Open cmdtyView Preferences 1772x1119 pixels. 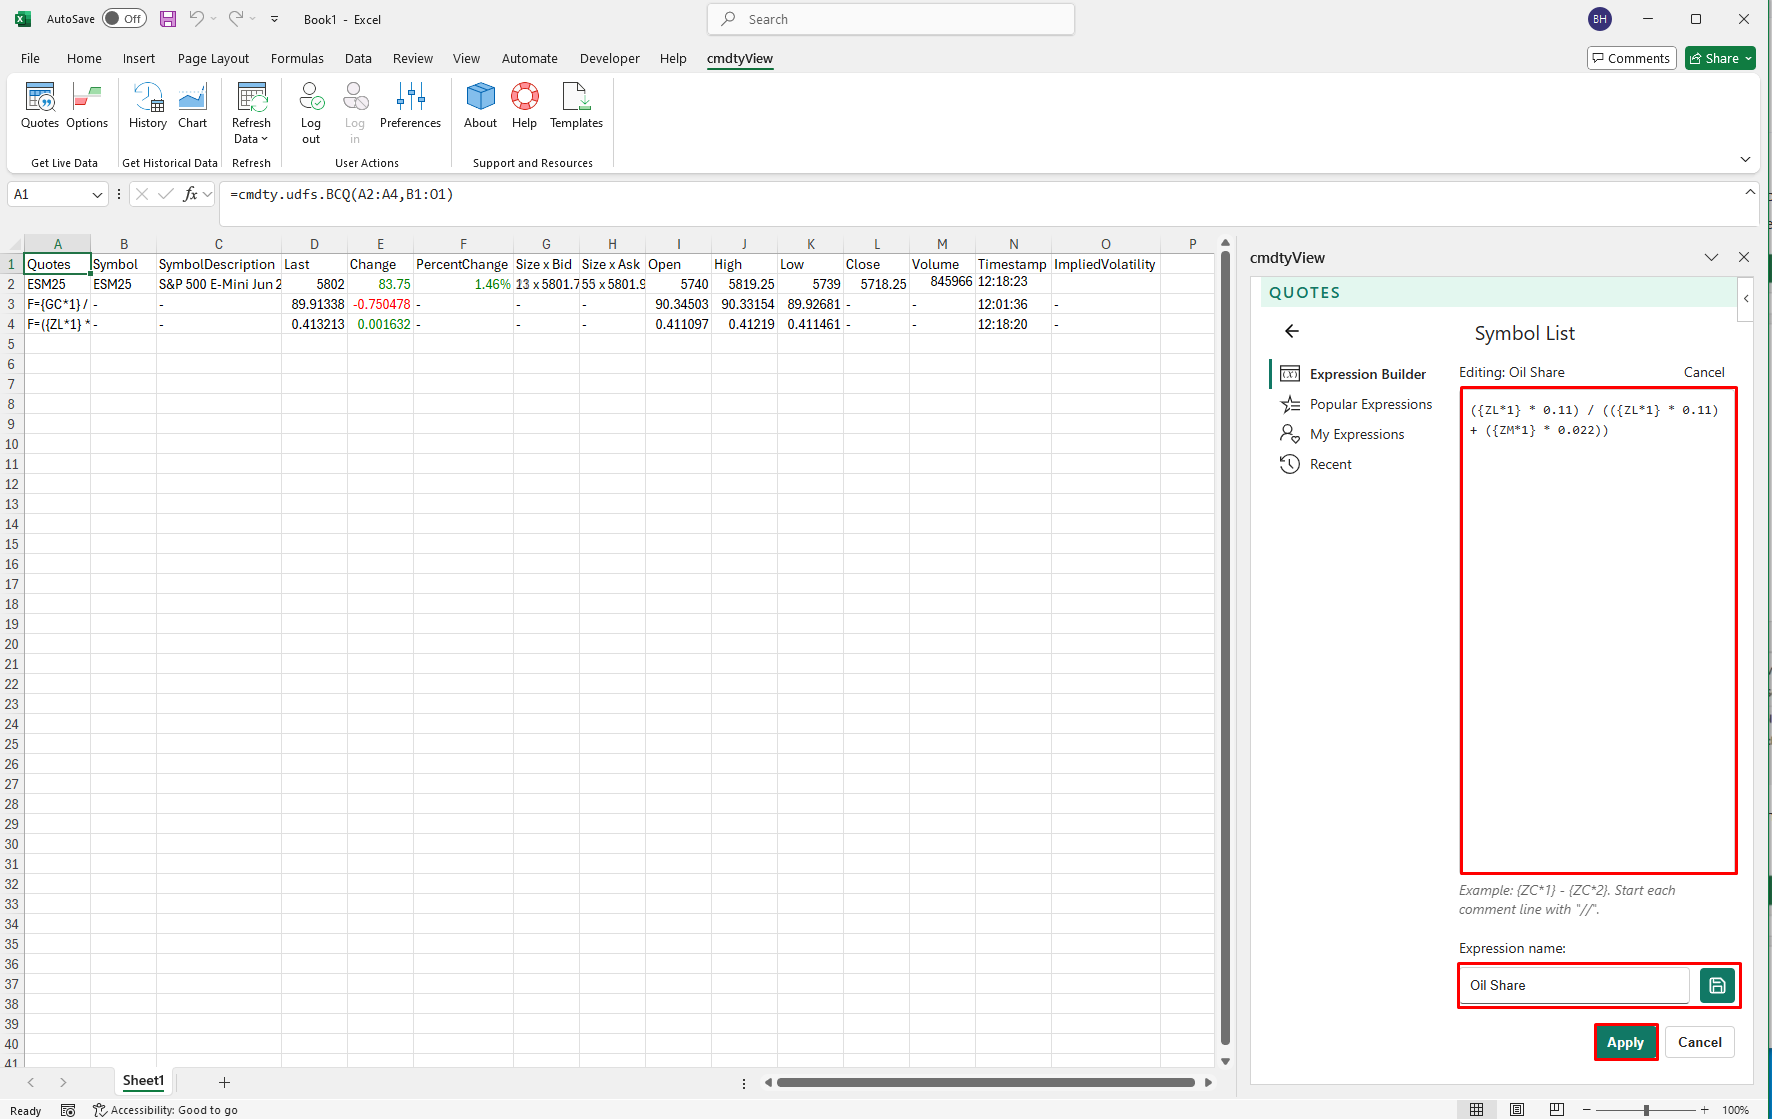410,106
